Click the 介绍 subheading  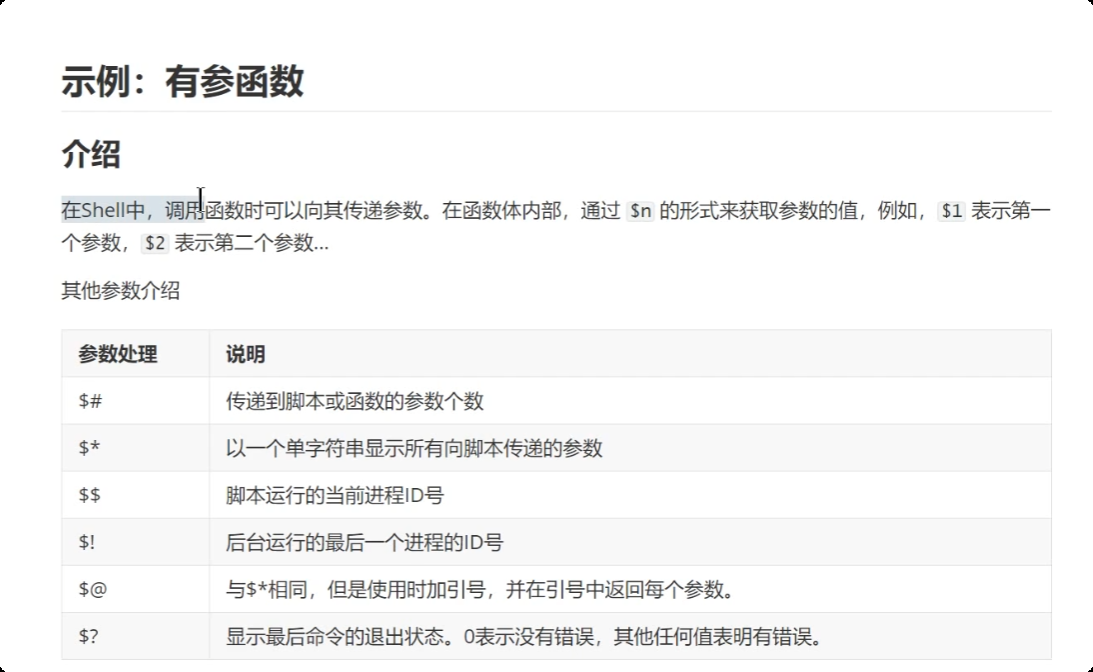(x=91, y=154)
